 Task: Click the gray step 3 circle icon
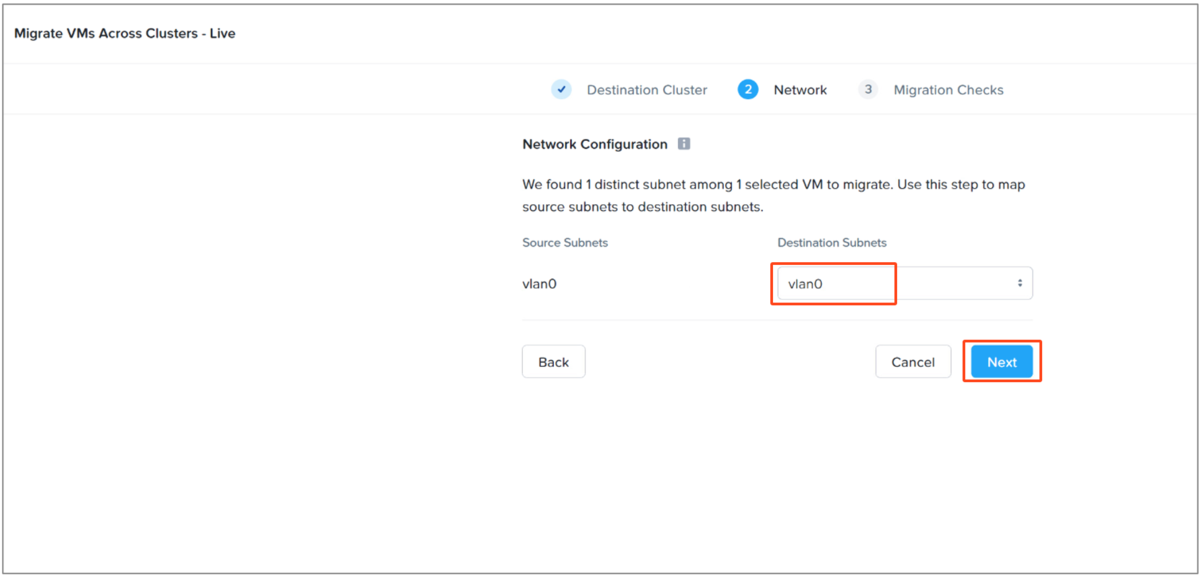(868, 90)
